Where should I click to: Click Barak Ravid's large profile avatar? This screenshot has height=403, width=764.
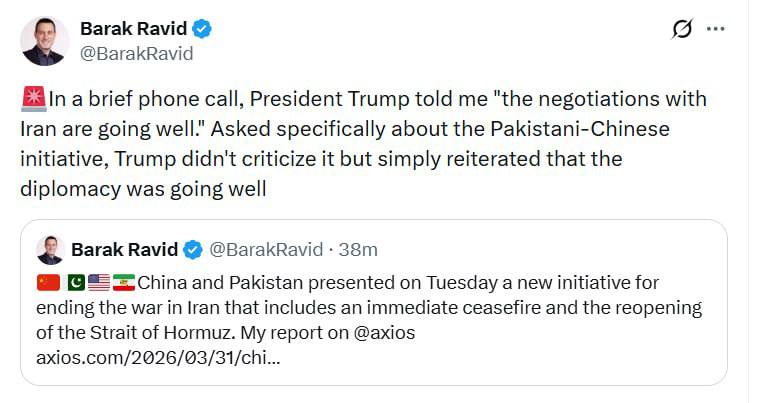pyautogui.click(x=45, y=41)
